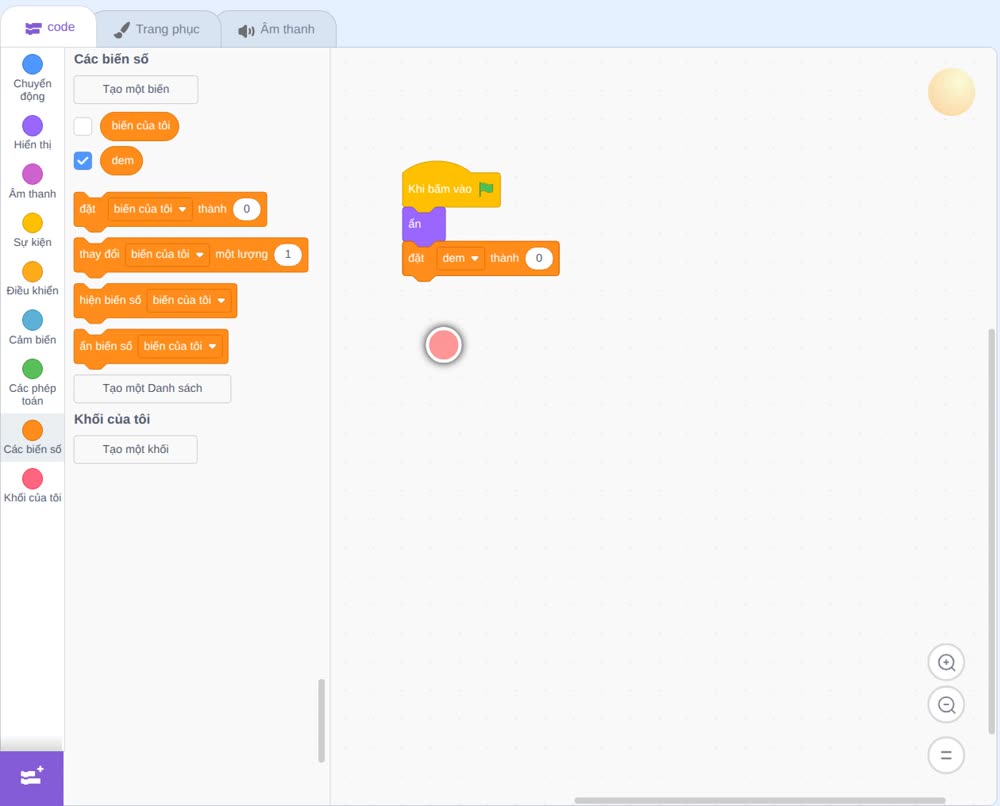Expand variable dropdown in 'hiện biến số' block
This screenshot has height=806, width=1000.
point(189,300)
